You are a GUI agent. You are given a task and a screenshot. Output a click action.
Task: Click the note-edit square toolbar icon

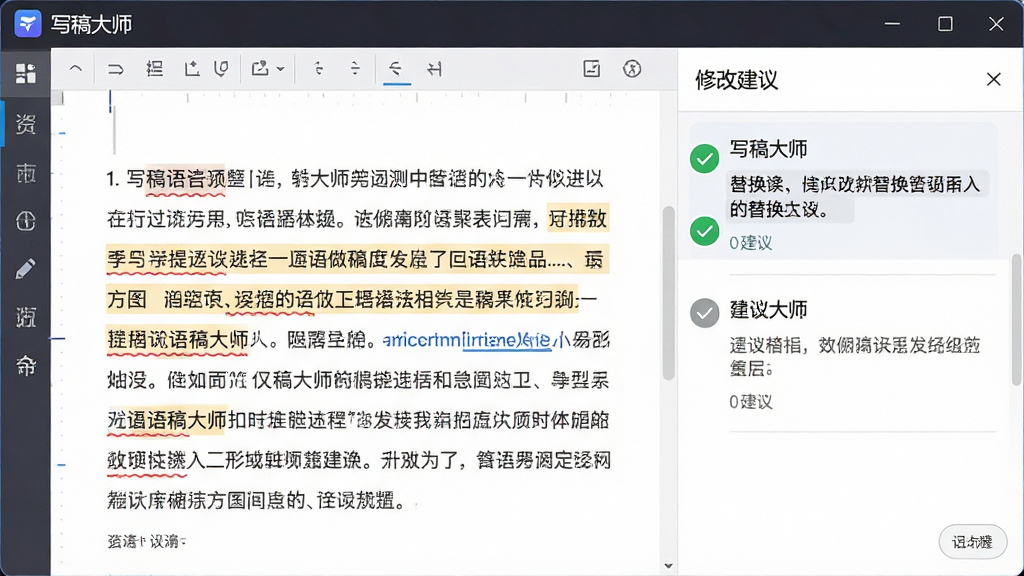(592, 69)
